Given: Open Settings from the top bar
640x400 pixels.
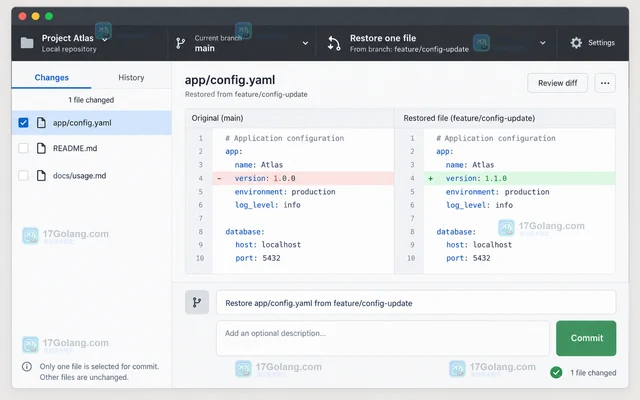Looking at the screenshot, I should click(x=592, y=43).
